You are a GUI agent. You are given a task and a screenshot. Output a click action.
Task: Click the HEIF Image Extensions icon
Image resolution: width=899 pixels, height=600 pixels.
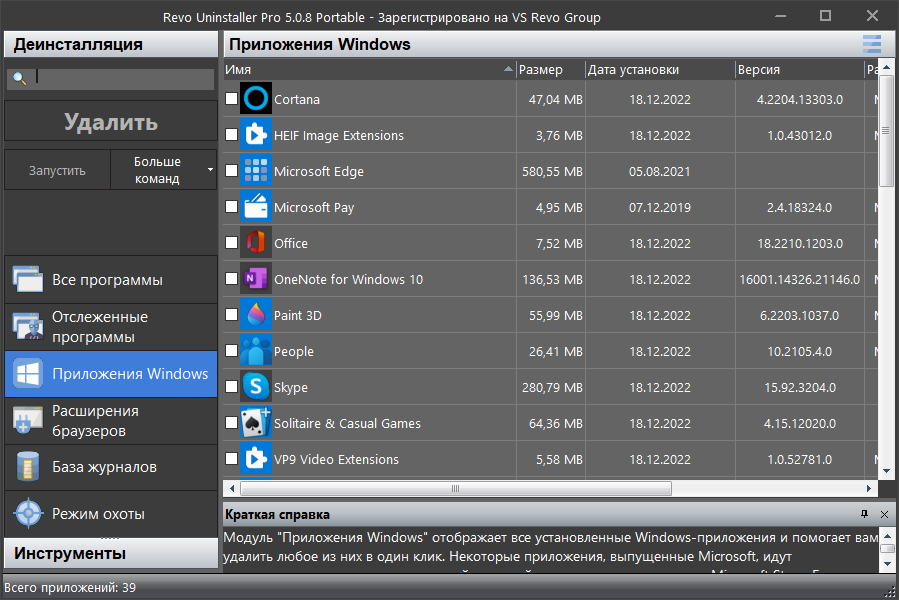(x=256, y=135)
